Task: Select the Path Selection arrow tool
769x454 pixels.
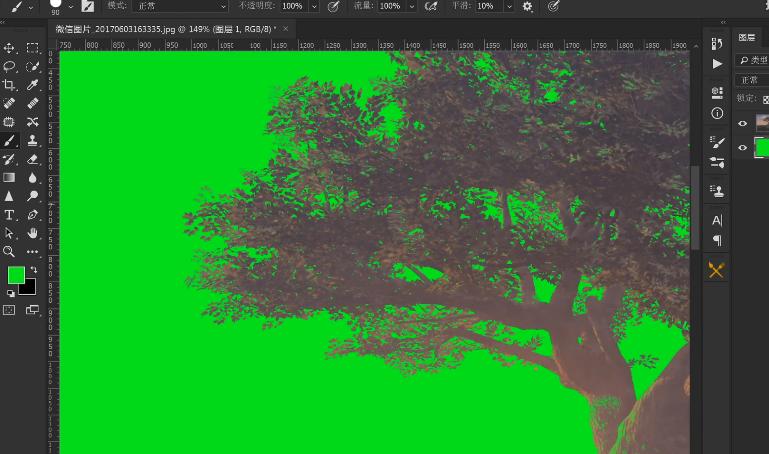Action: point(9,233)
